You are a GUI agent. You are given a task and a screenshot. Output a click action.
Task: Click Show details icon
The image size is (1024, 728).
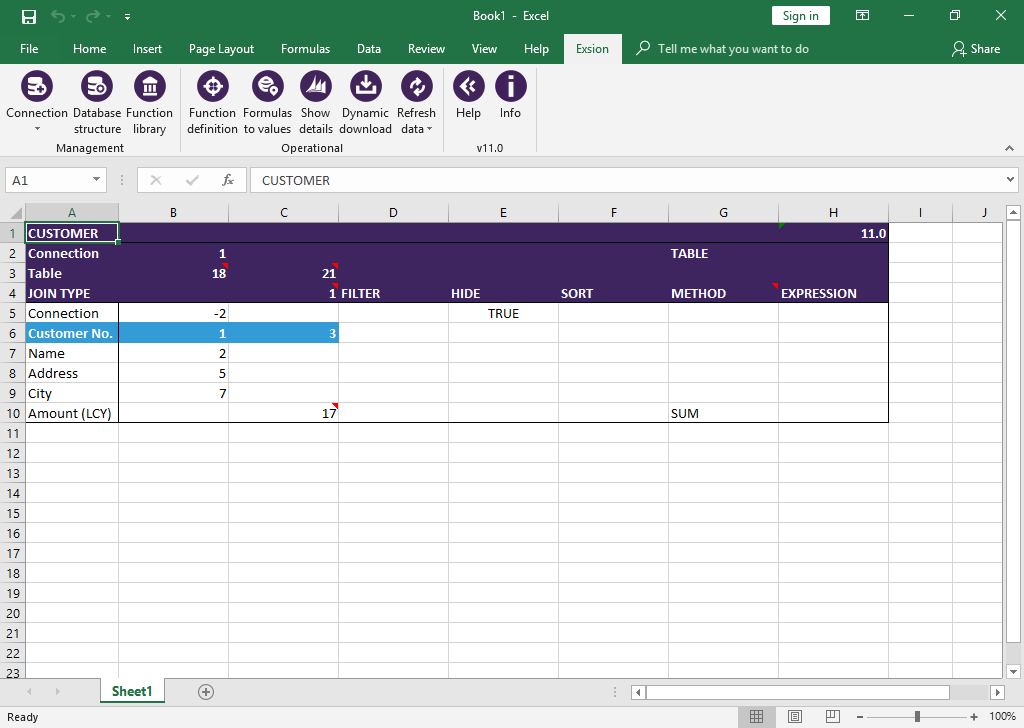coord(316,87)
